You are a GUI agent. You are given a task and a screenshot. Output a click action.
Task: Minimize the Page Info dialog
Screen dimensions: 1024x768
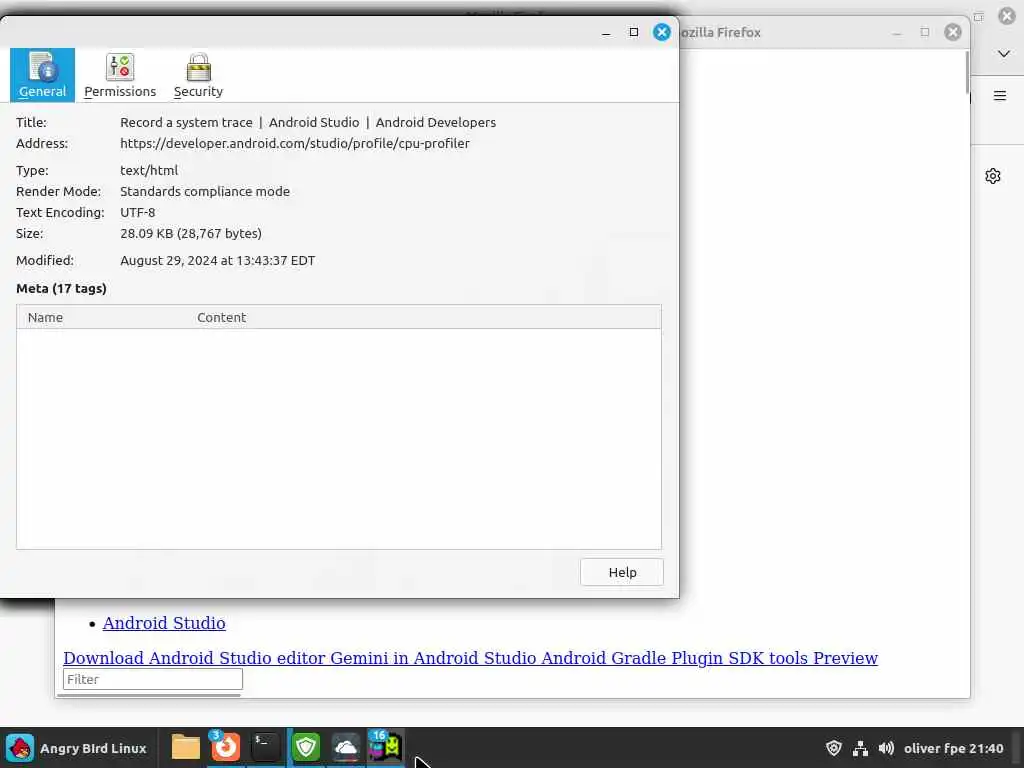point(606,32)
